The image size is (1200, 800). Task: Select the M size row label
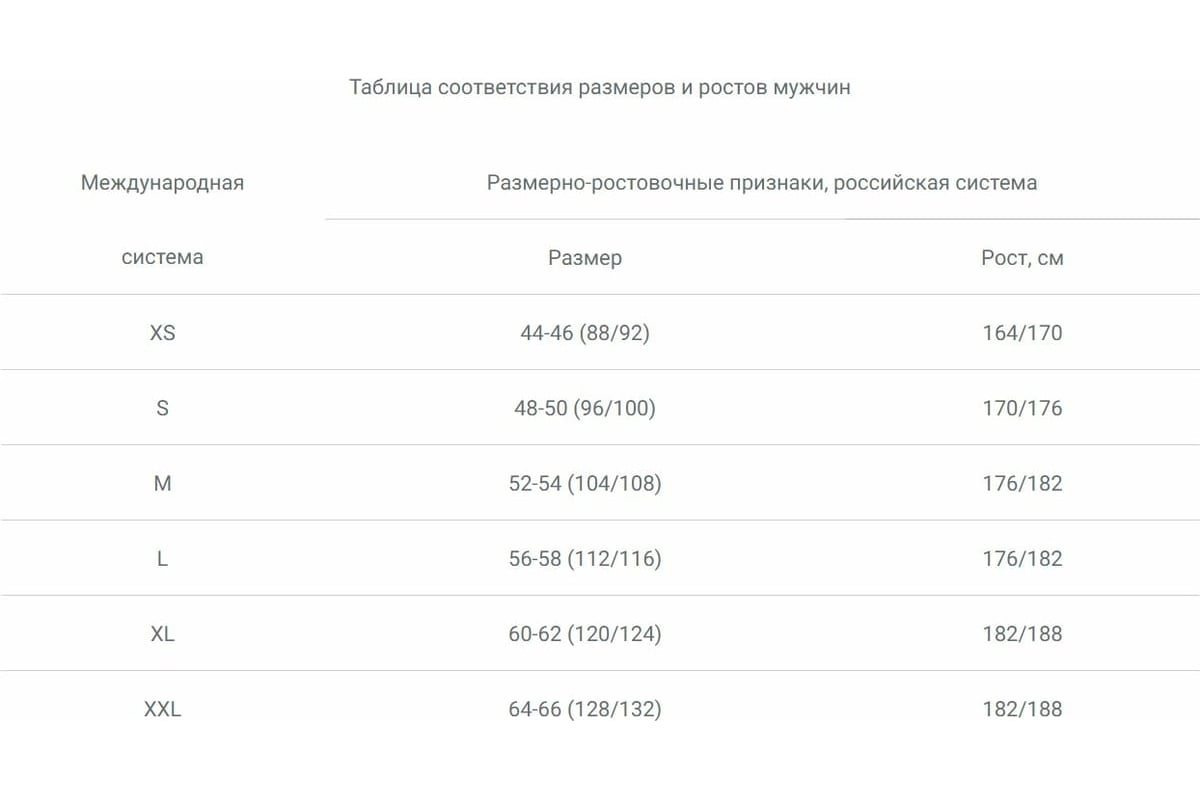pos(162,483)
